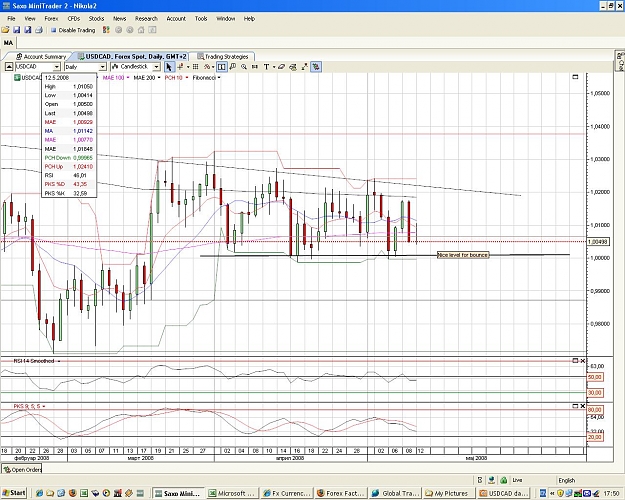
Task: Expand the MAE 100 indicator menu
Action: (x=128, y=78)
